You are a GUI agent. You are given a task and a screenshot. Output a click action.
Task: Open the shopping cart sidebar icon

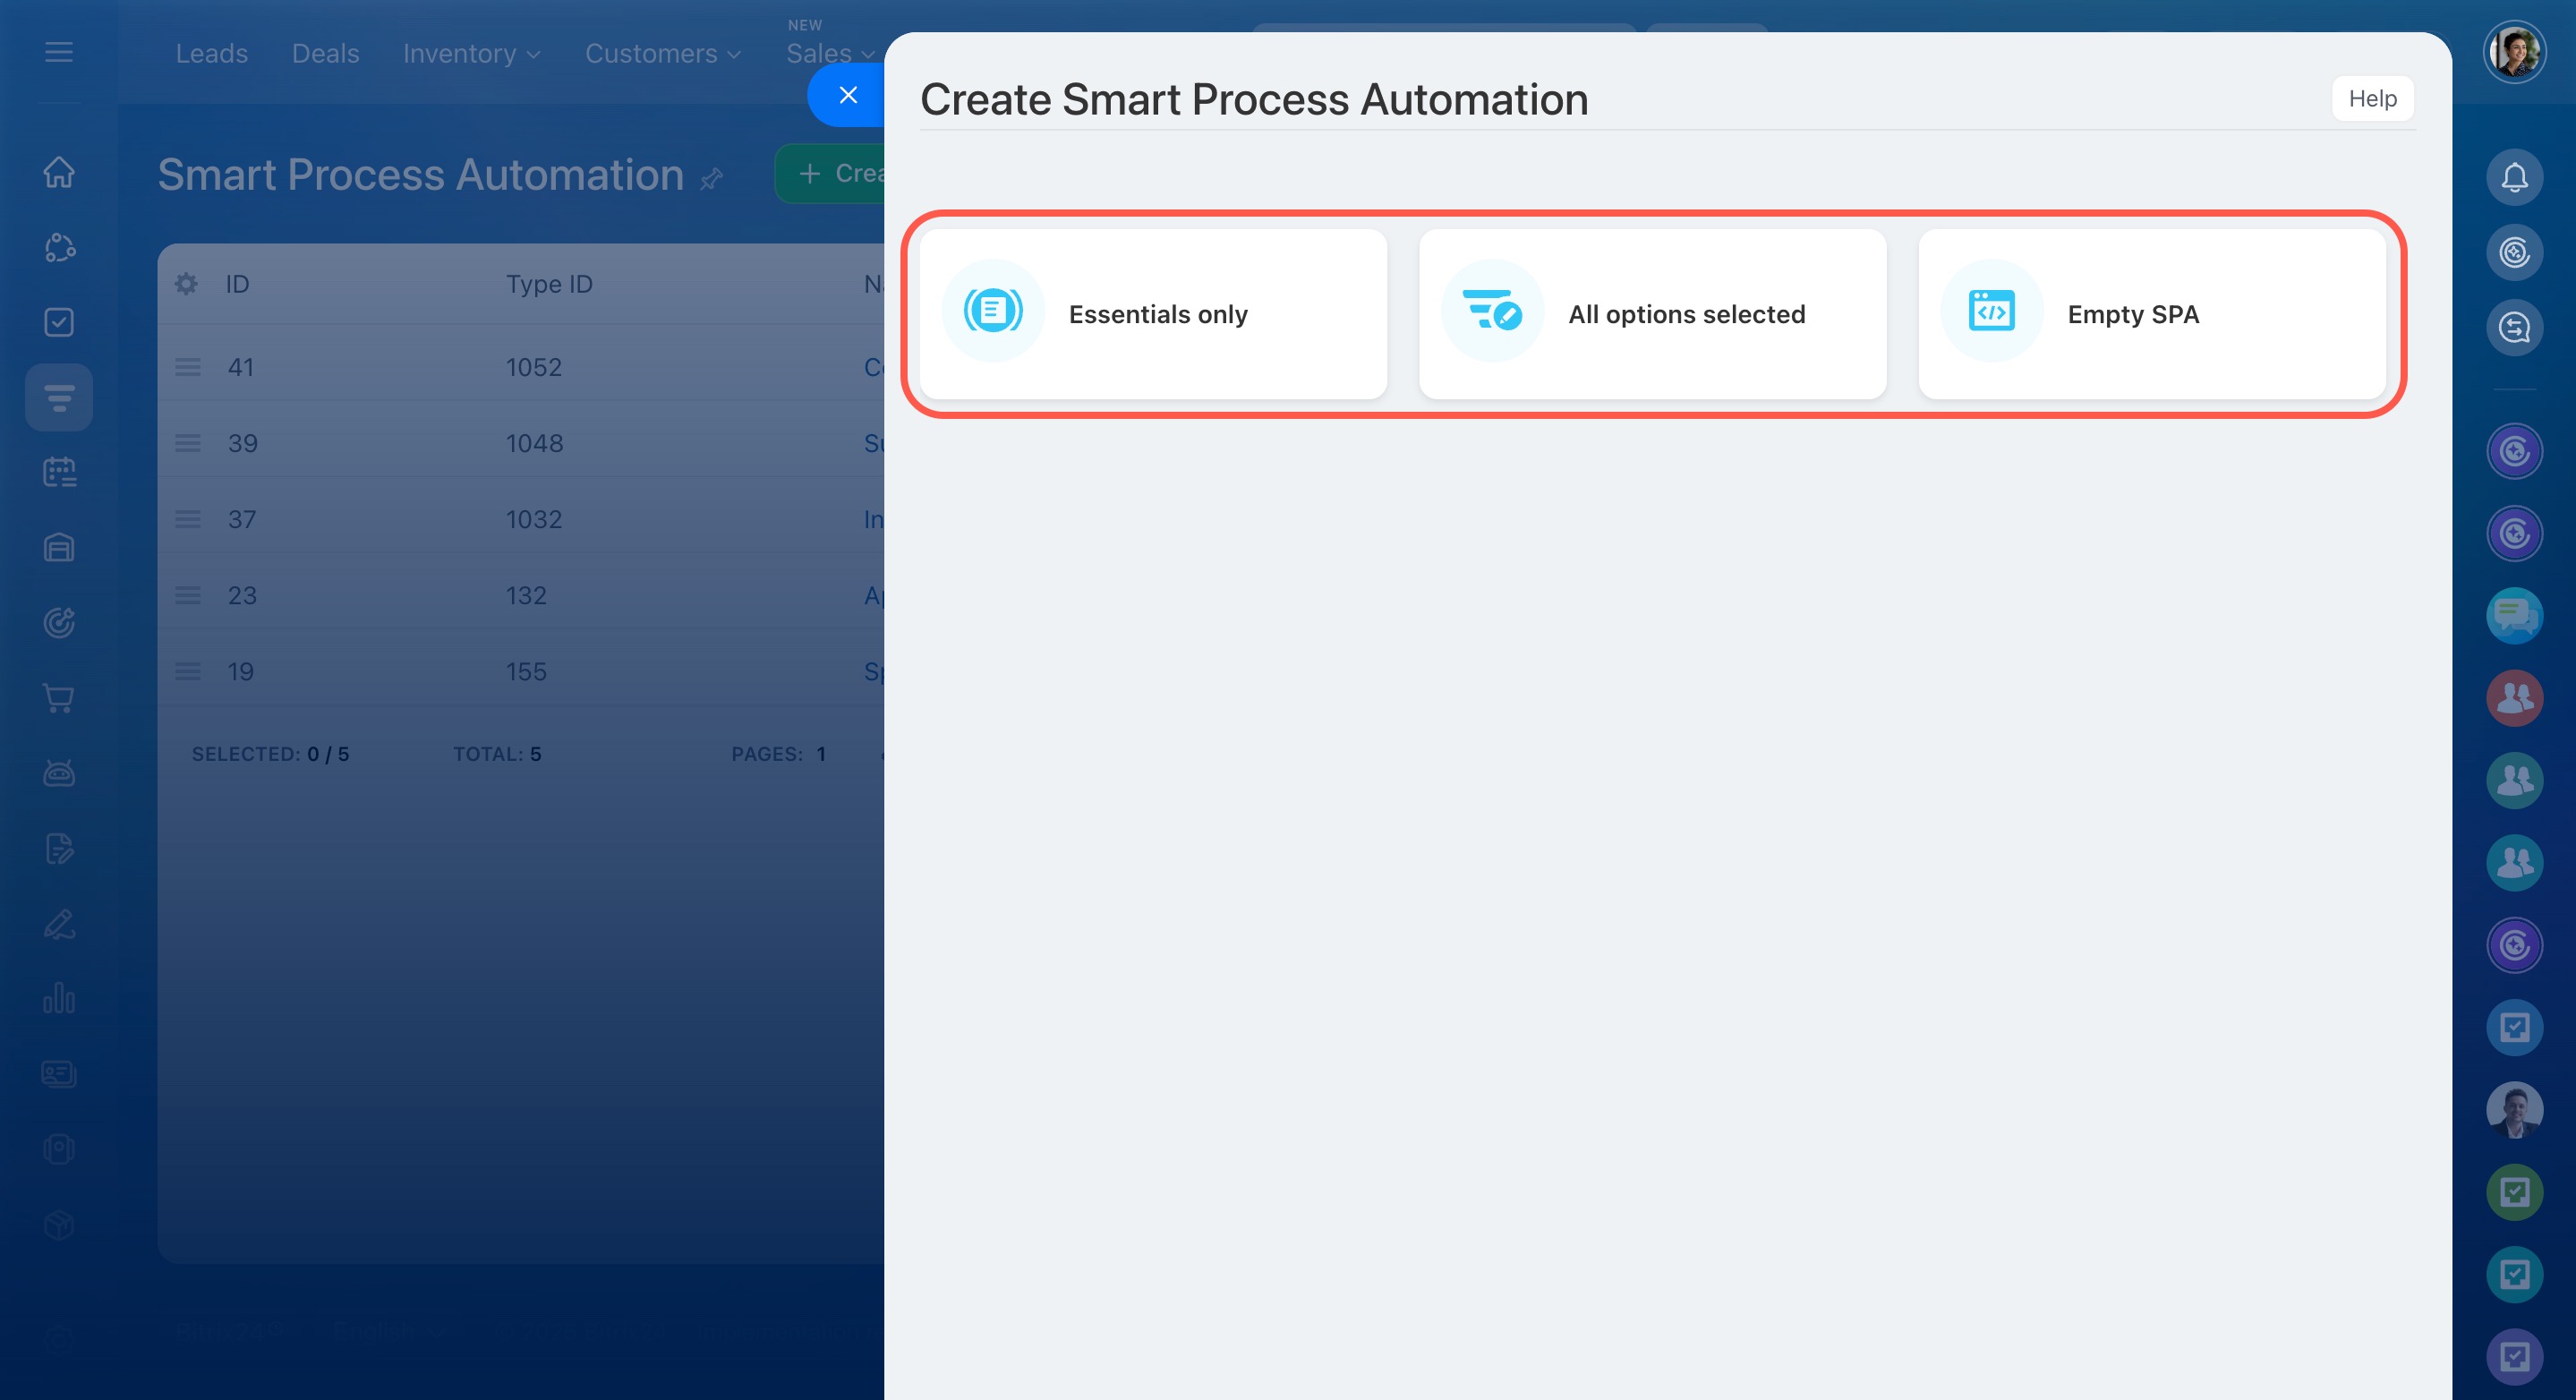pyautogui.click(x=59, y=698)
